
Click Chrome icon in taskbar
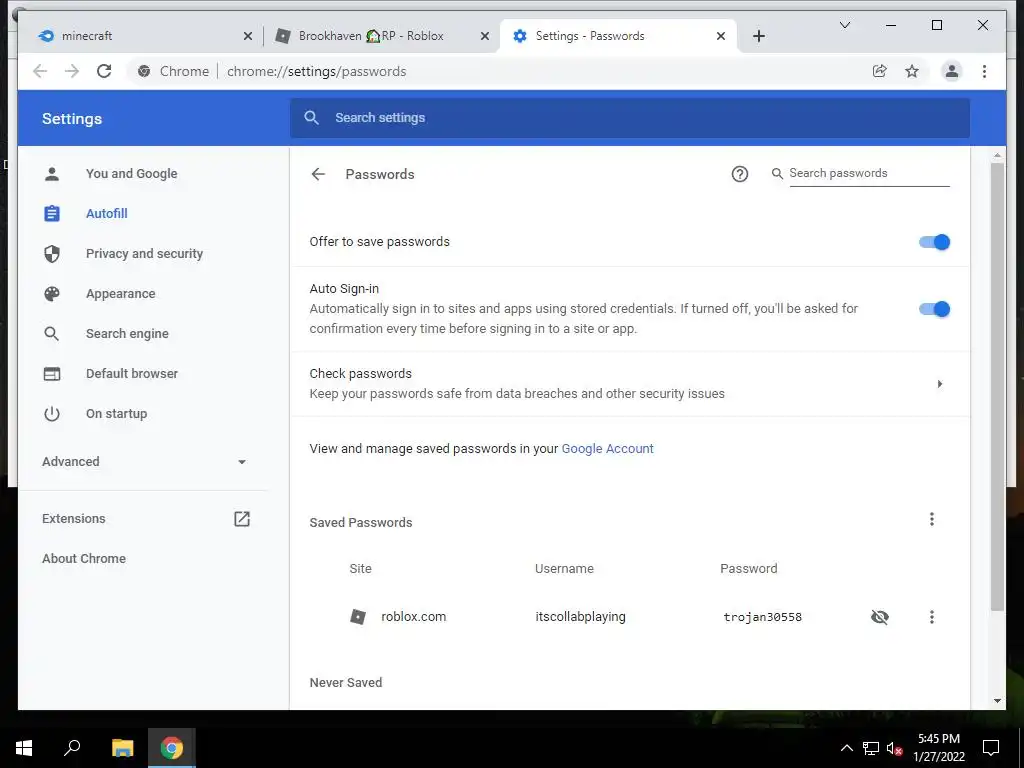(x=172, y=748)
